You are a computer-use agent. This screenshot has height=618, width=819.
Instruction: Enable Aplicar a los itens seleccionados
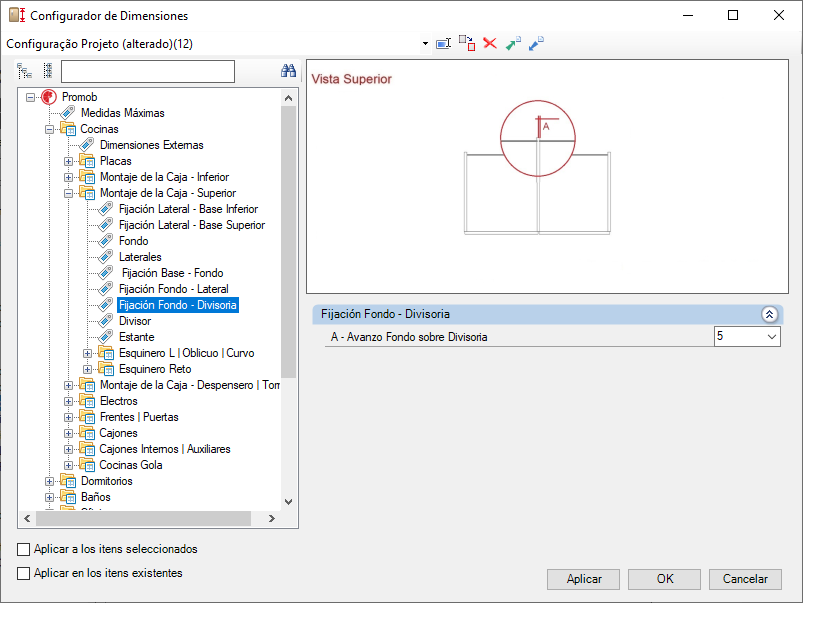(24, 549)
